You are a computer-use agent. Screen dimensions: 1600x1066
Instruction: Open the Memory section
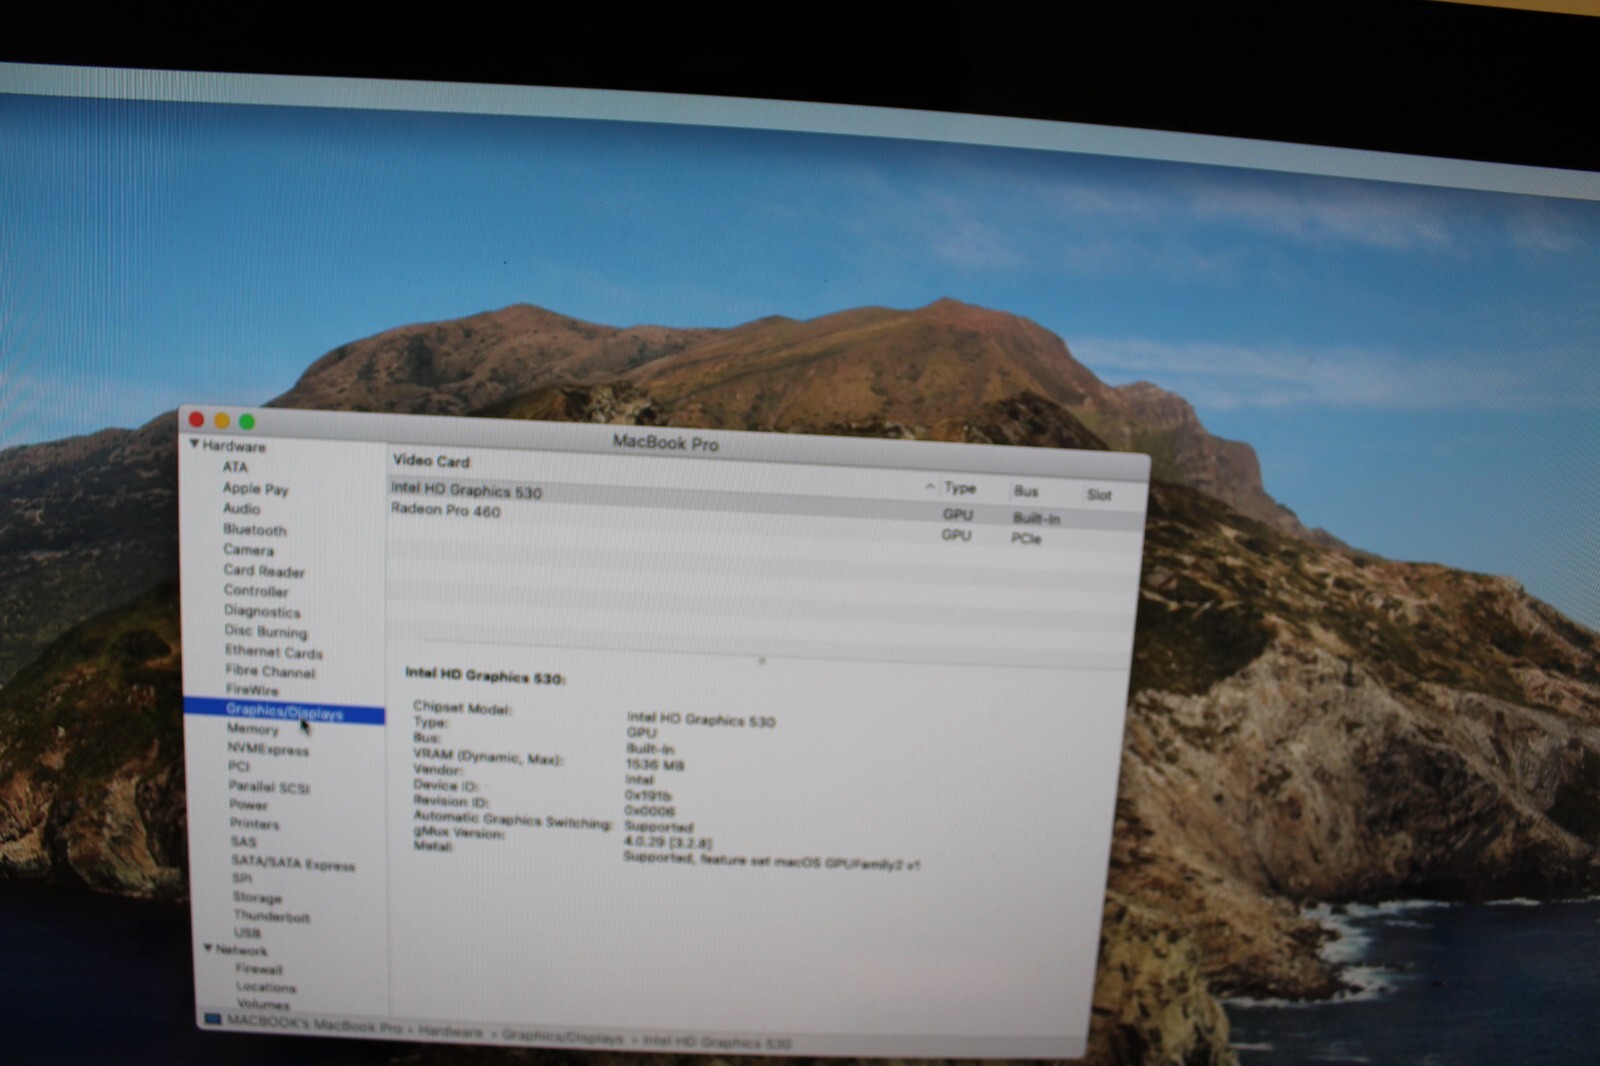[x=252, y=730]
